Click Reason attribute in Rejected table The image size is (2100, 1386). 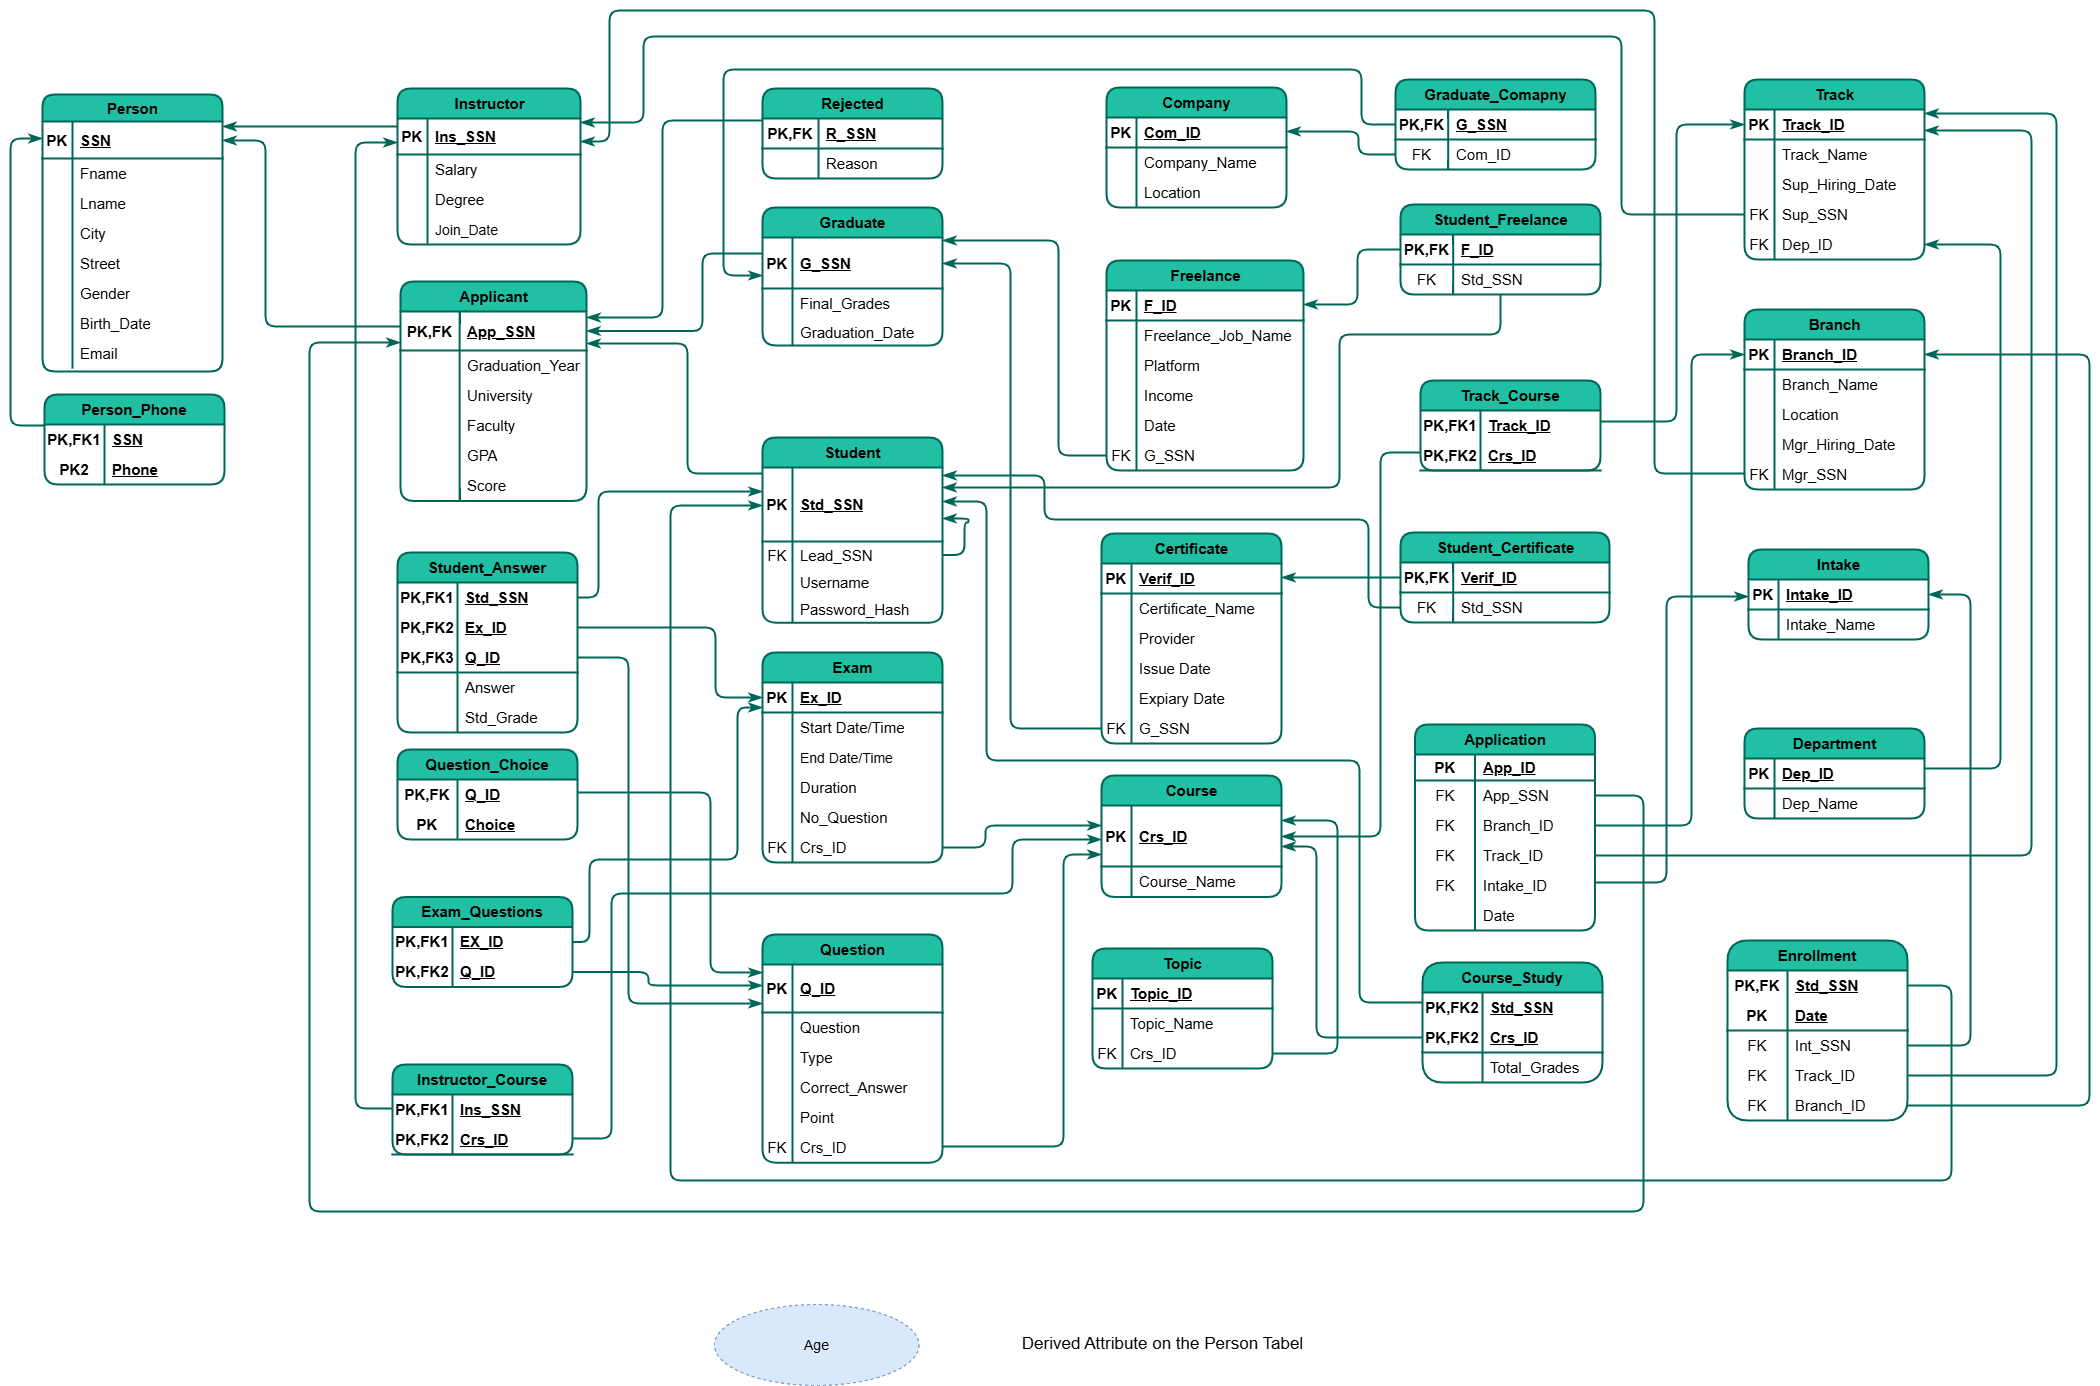[851, 164]
